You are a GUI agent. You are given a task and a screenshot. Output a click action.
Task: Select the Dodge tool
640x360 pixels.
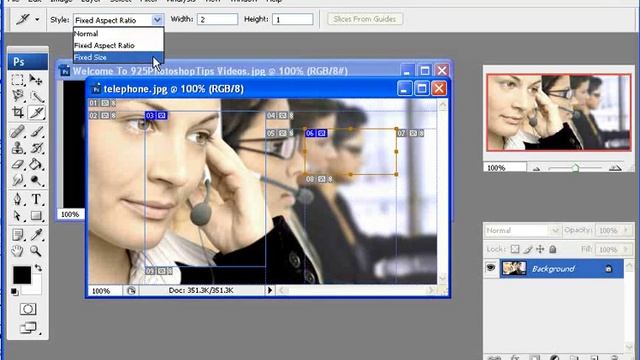[x=36, y=180]
